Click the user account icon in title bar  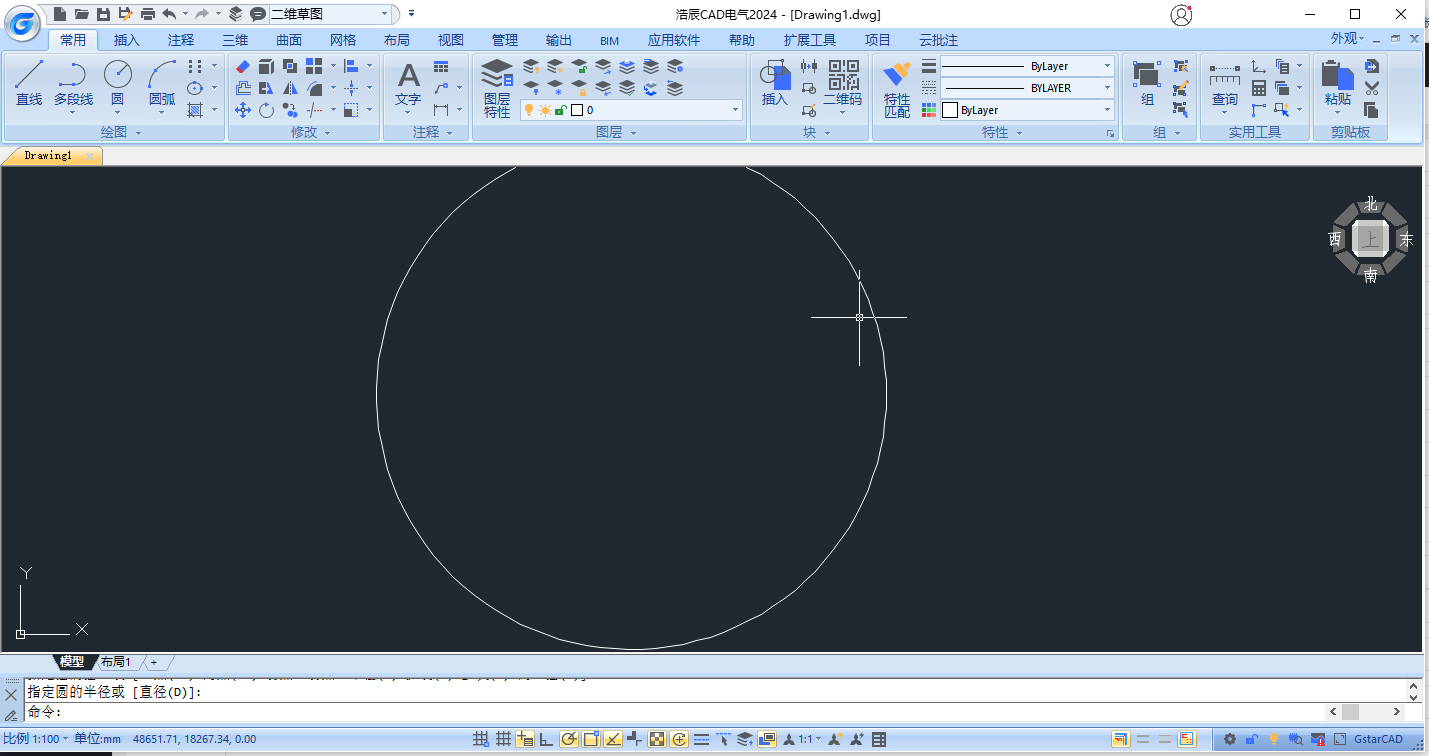(1181, 14)
